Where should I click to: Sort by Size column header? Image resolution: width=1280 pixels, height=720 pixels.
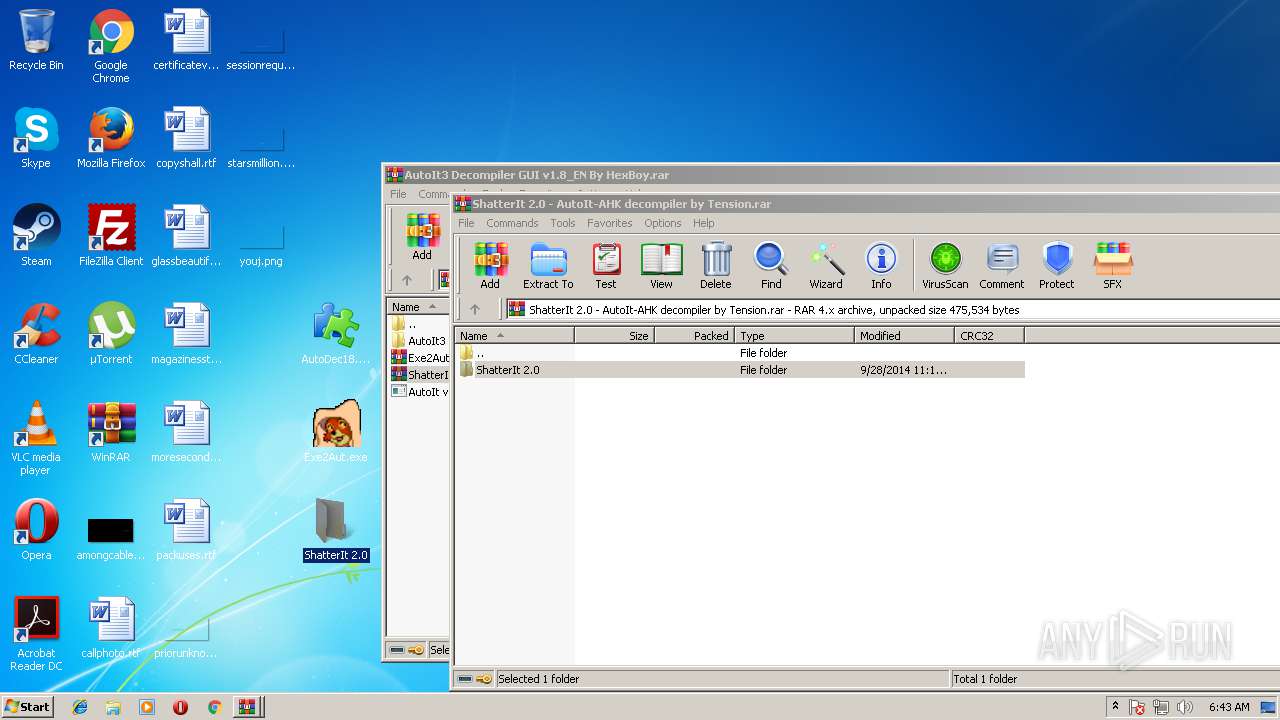[x=614, y=336]
